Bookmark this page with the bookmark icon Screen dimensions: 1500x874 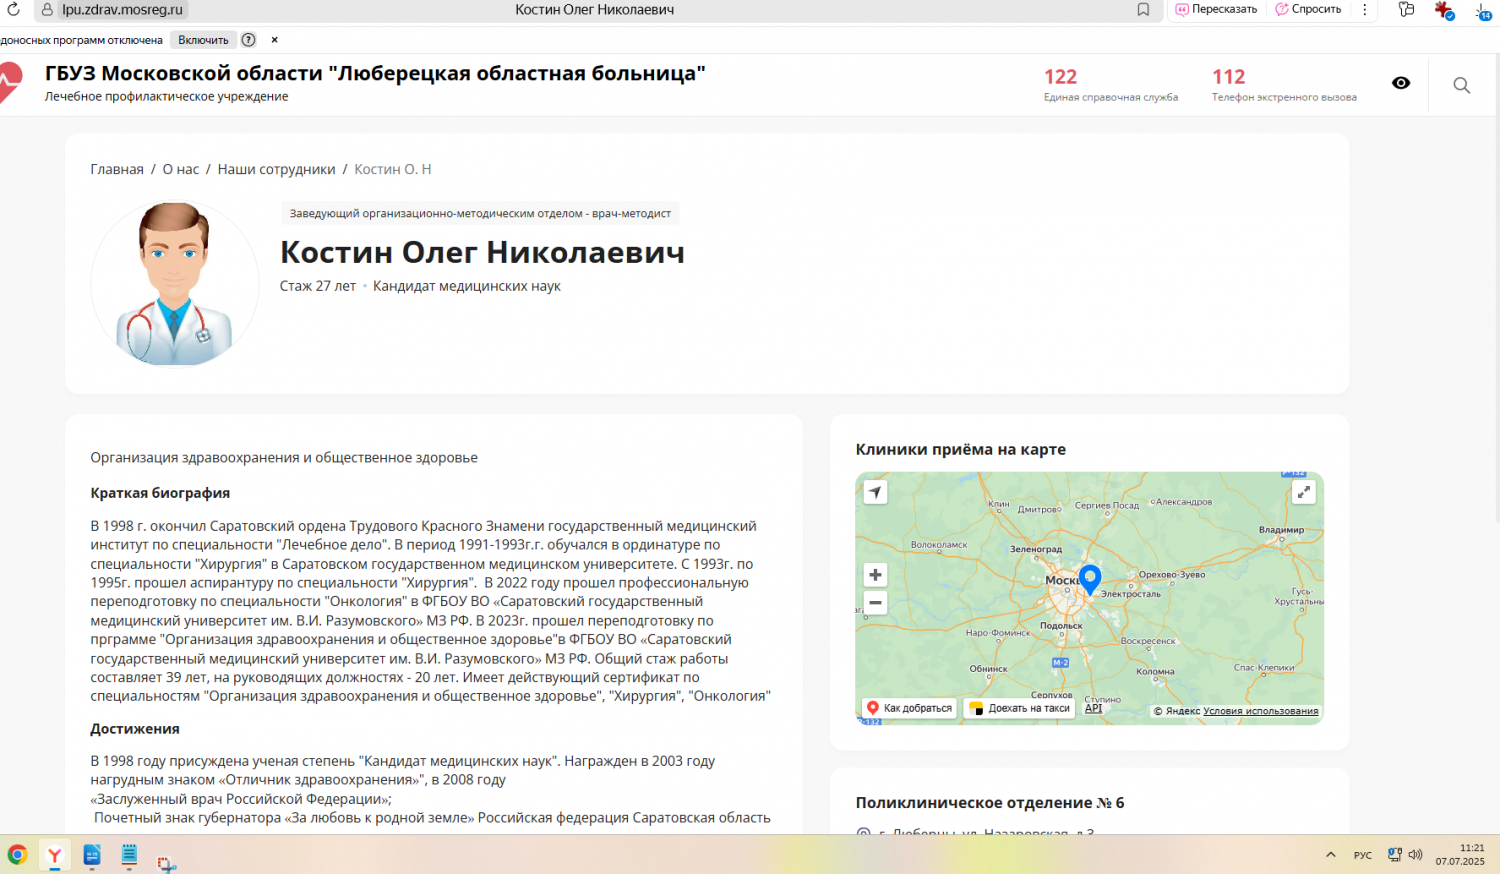click(x=1143, y=10)
